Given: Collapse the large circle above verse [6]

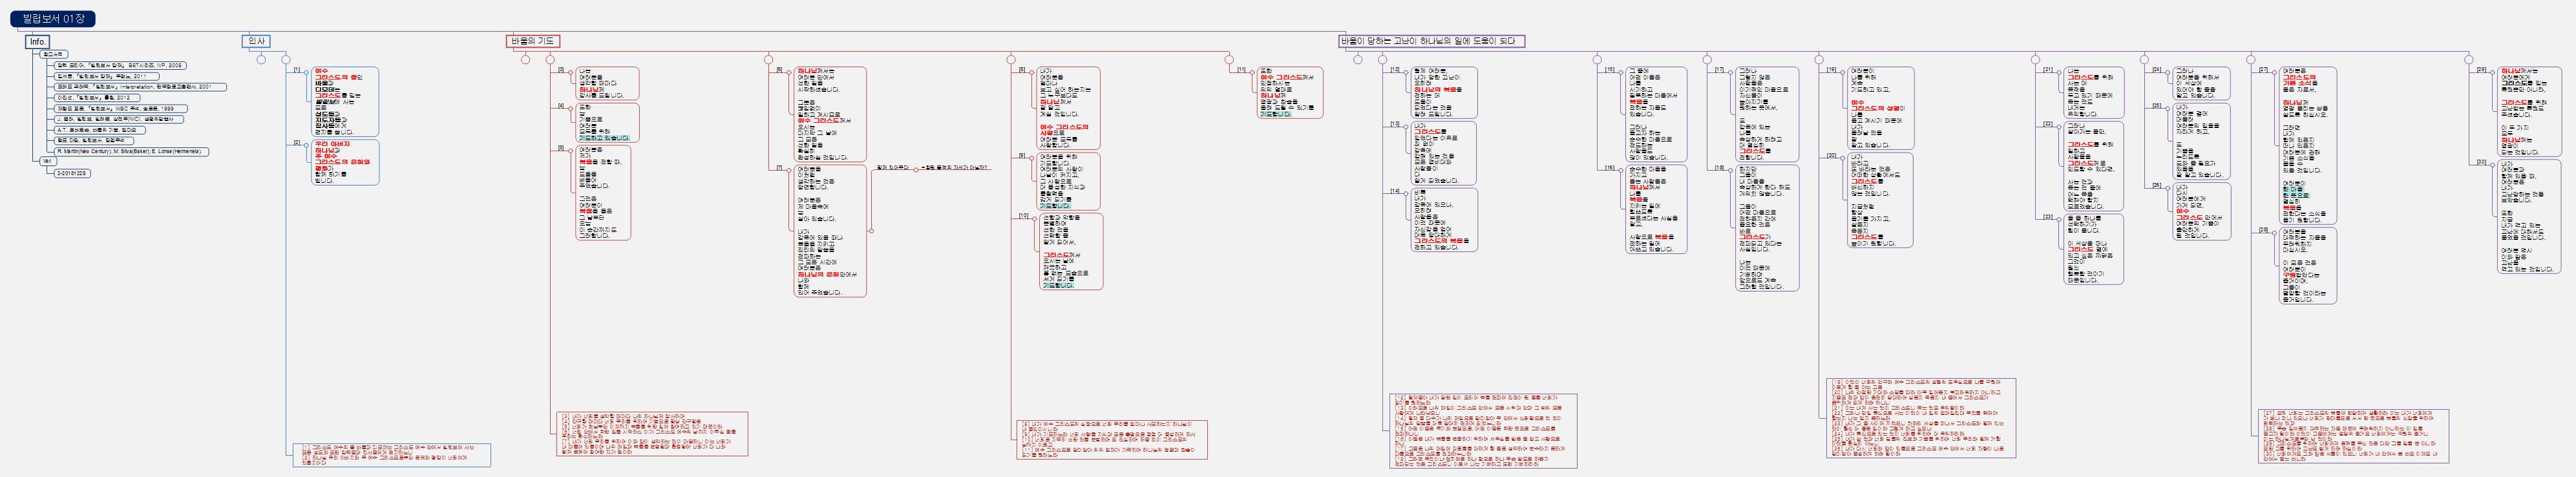Looking at the screenshot, I should tap(770, 59).
